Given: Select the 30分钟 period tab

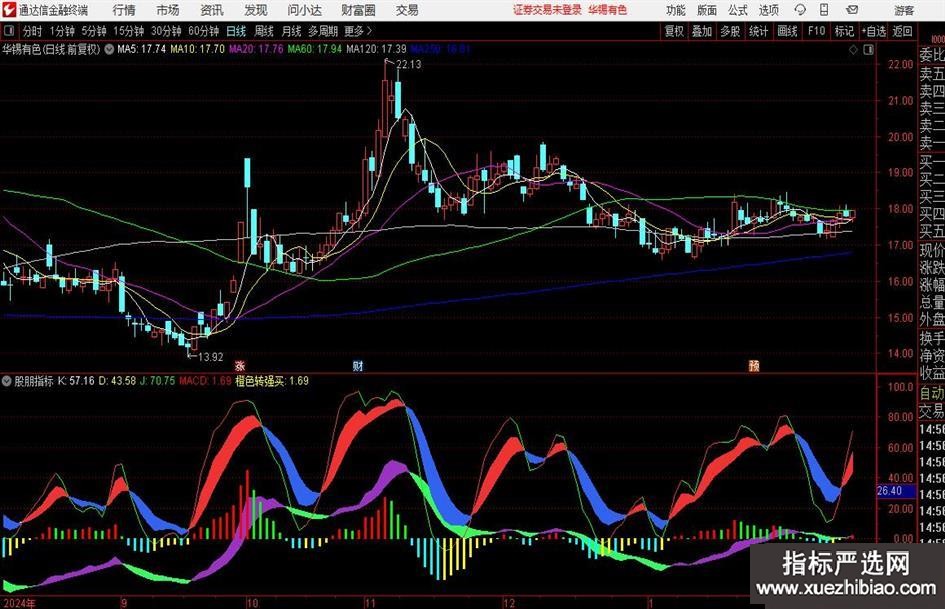Looking at the screenshot, I should point(166,31).
